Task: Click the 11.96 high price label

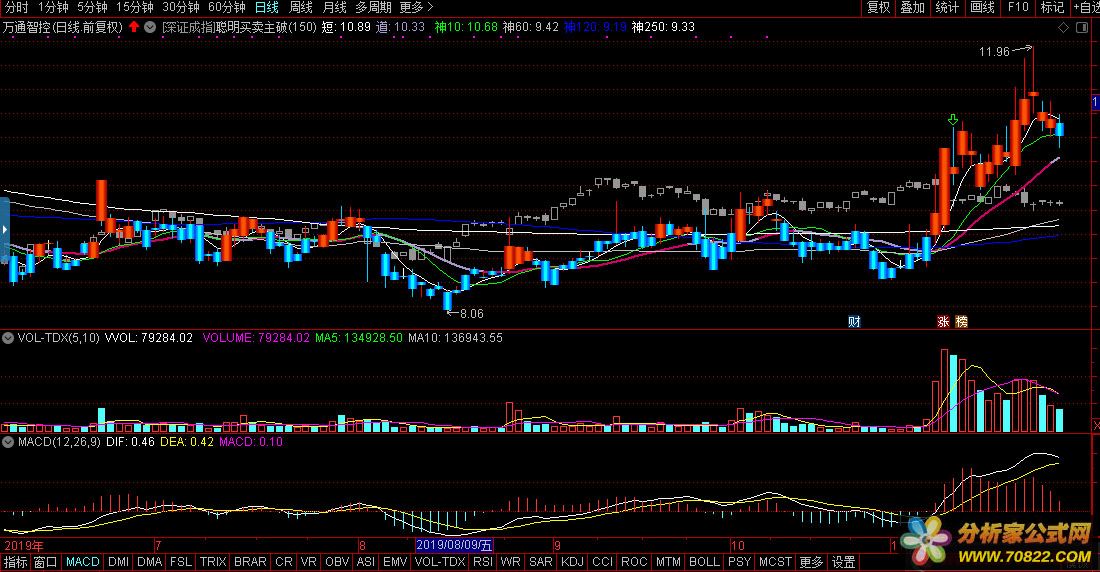Action: [x=994, y=52]
